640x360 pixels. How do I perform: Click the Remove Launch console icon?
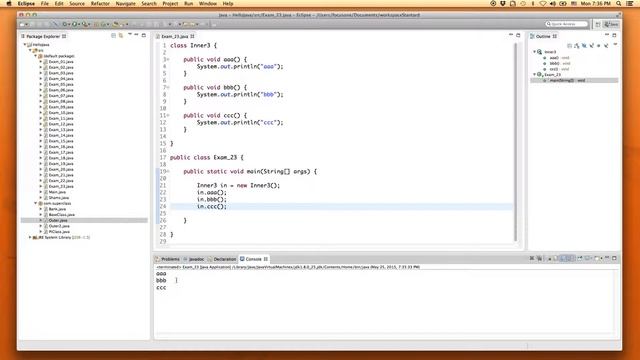pos(532,258)
